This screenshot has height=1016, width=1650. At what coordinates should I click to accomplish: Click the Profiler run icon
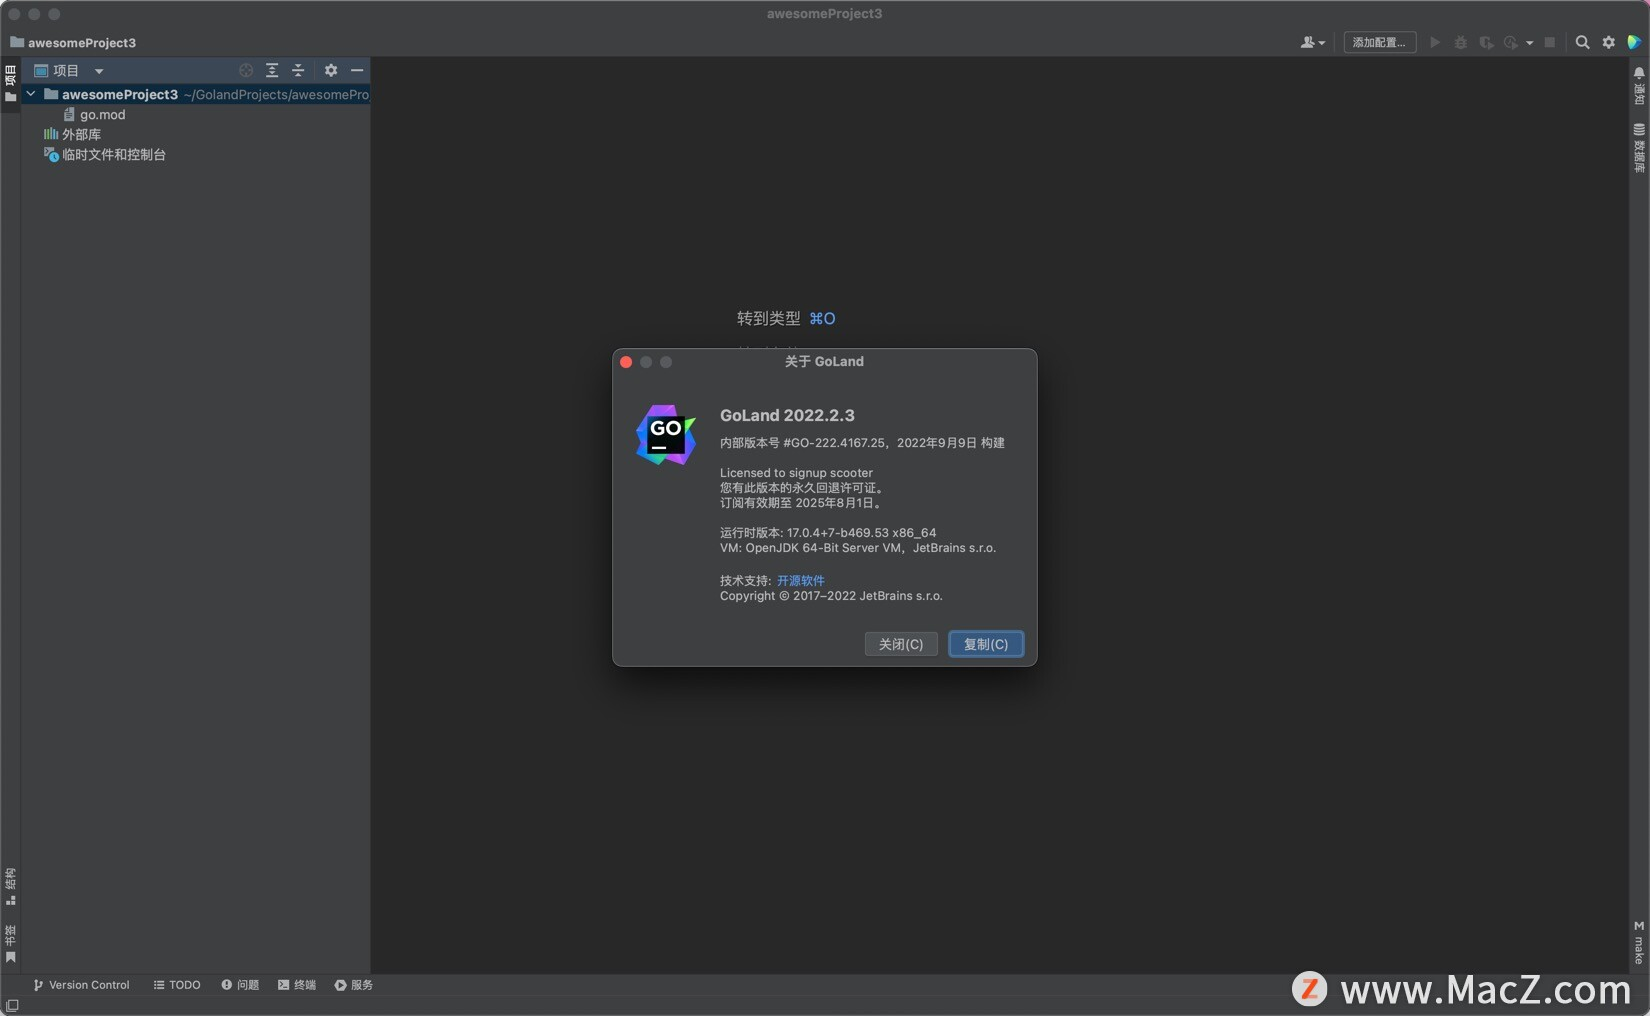[x=1511, y=42]
